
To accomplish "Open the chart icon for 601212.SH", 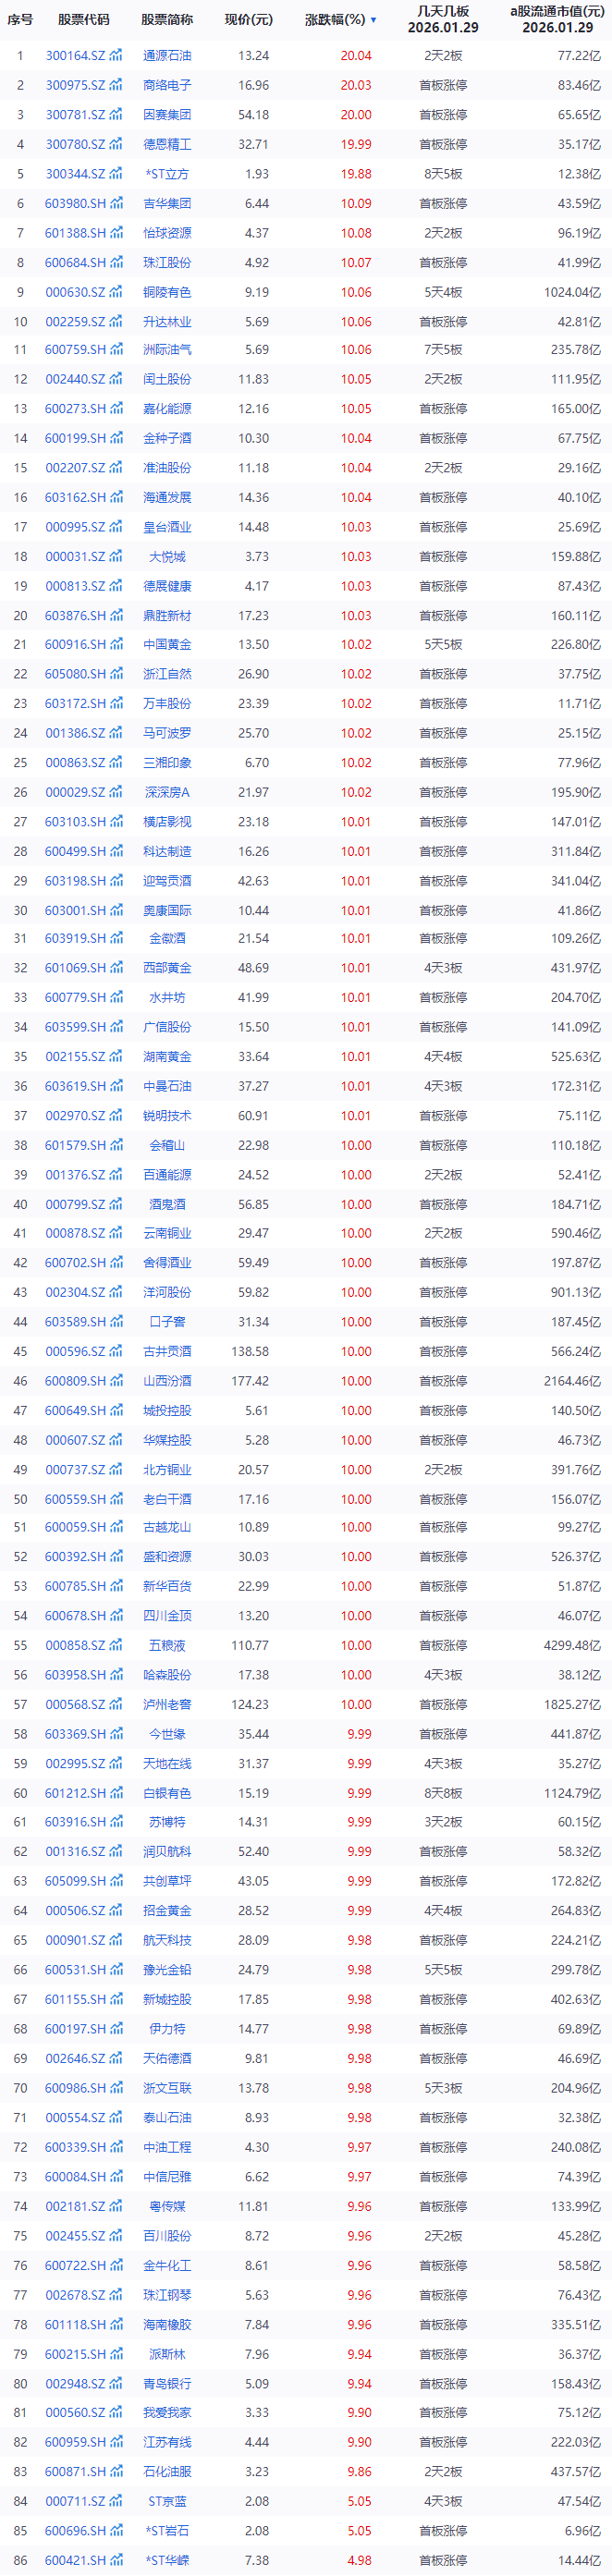I will [117, 1793].
